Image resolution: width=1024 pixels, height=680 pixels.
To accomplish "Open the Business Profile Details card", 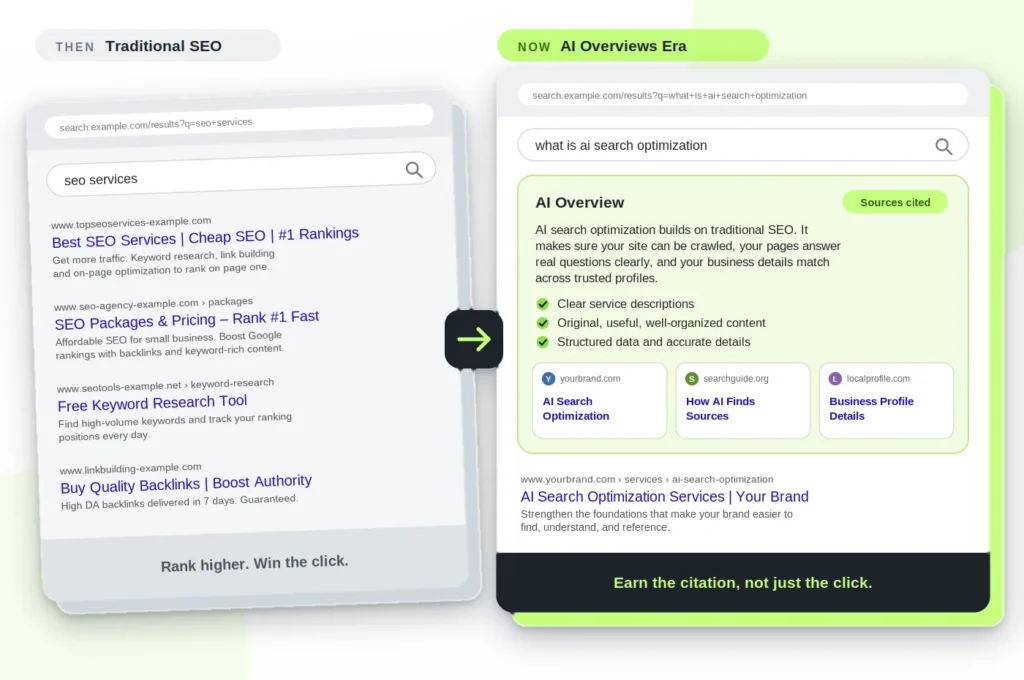I will pyautogui.click(x=886, y=400).
